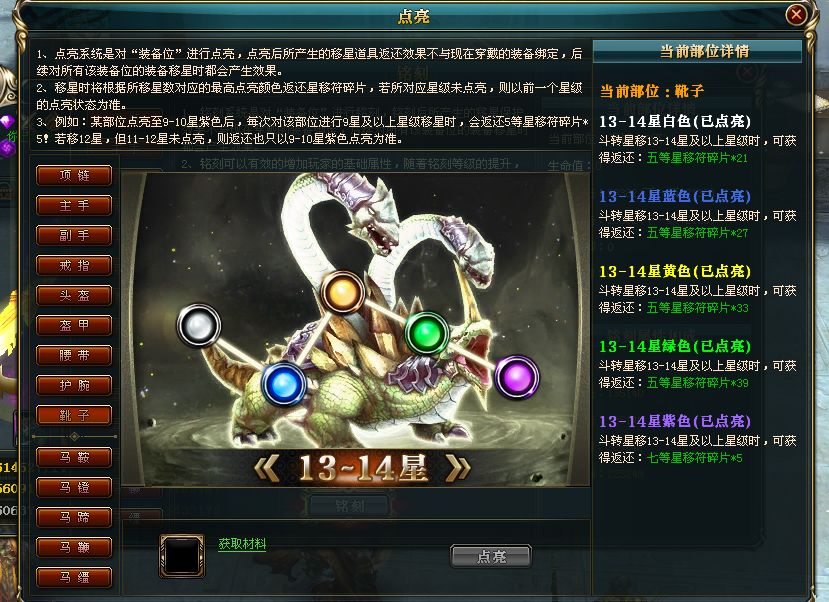This screenshot has height=602, width=829.
Task: Click the empty material item slot
Action: (182, 555)
